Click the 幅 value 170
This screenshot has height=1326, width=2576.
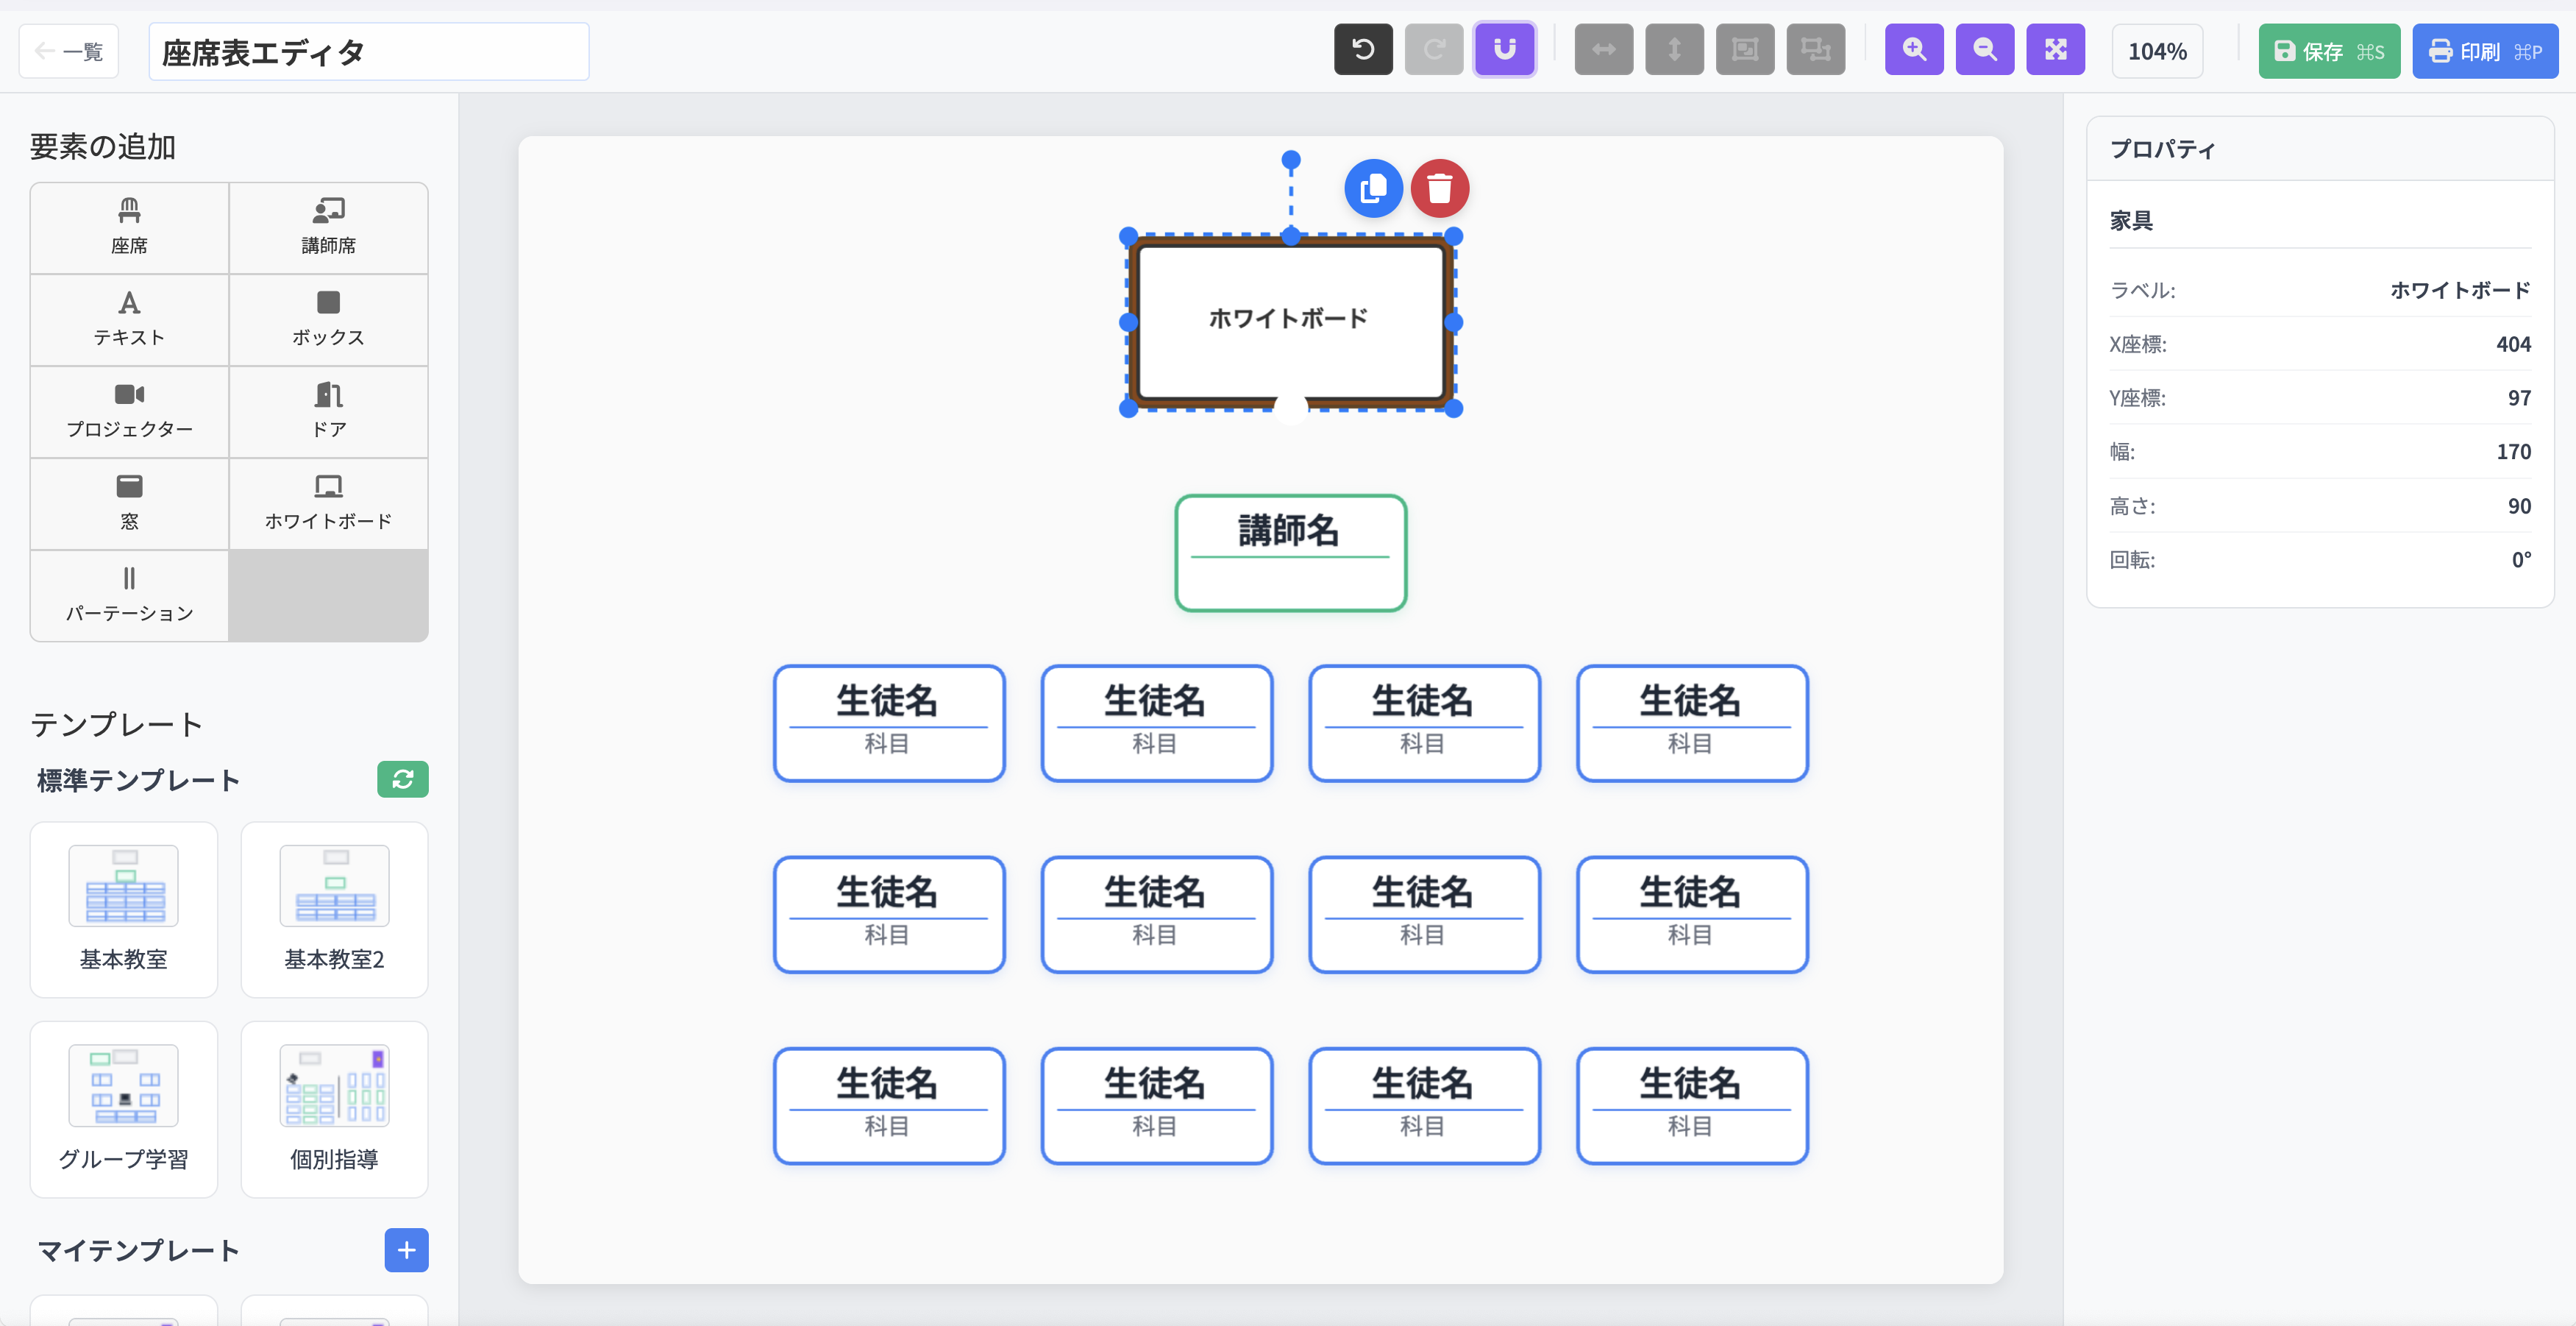click(2513, 452)
